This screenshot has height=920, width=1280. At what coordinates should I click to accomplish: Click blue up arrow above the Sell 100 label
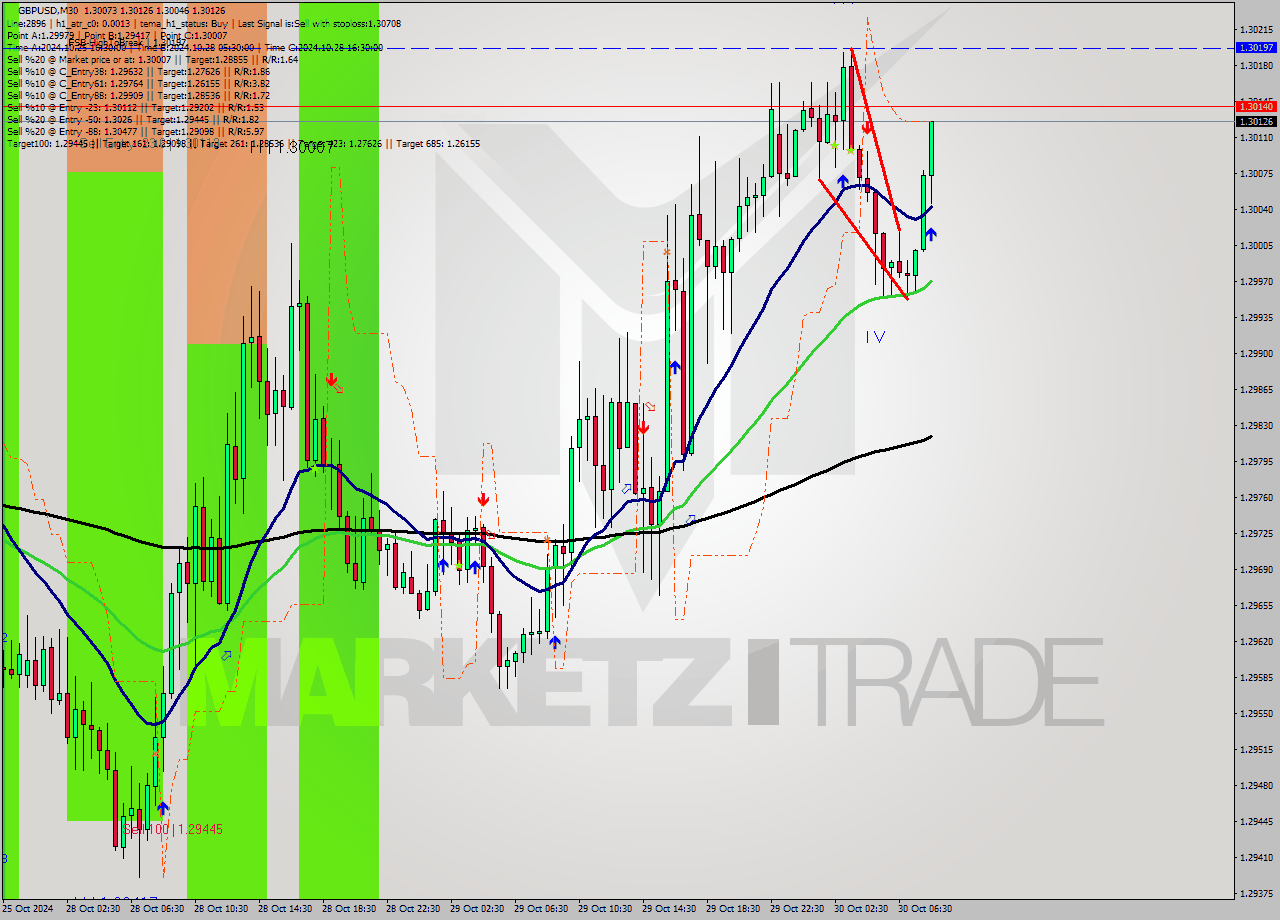(163, 808)
